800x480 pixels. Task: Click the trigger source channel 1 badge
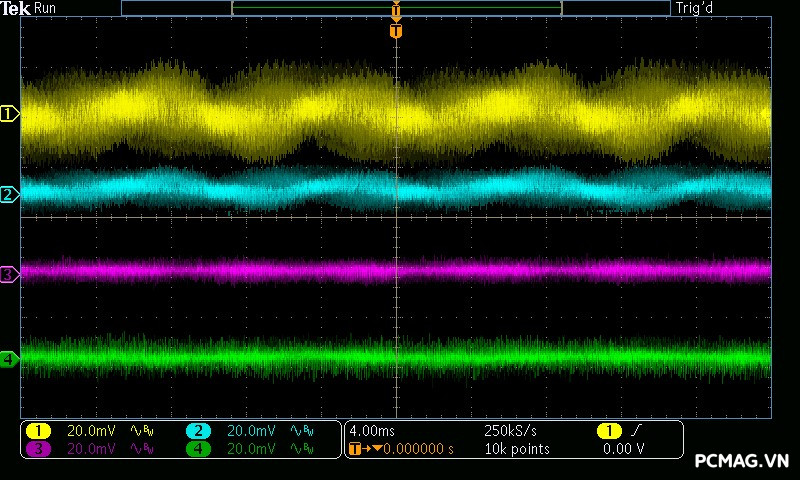click(x=607, y=431)
